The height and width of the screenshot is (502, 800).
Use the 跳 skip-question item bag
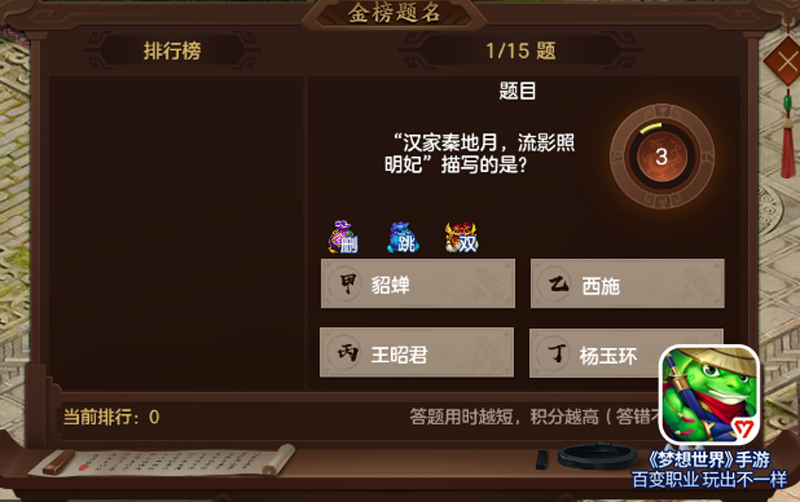pyautogui.click(x=403, y=238)
